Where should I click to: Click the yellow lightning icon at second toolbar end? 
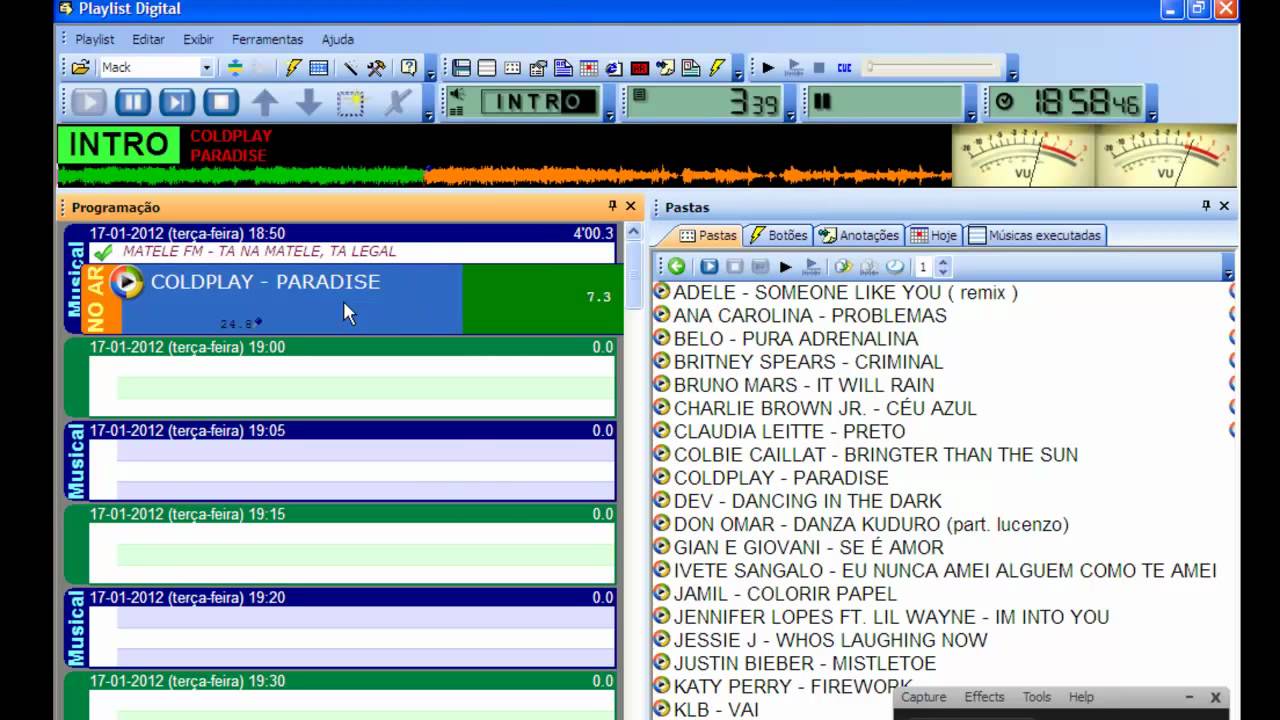tap(717, 68)
